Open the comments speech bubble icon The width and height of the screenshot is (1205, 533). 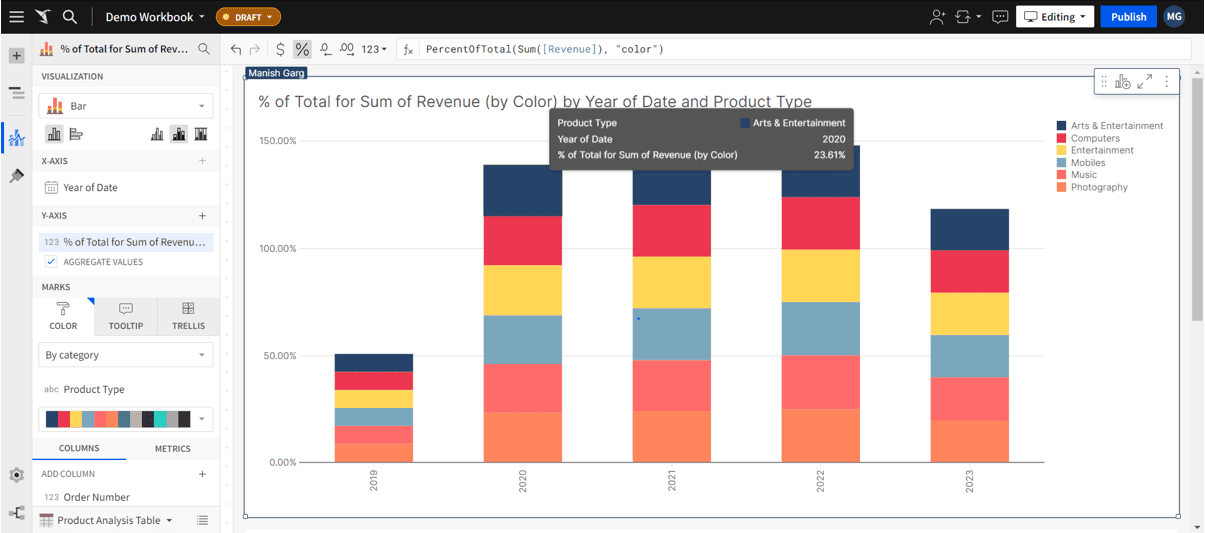point(1000,17)
